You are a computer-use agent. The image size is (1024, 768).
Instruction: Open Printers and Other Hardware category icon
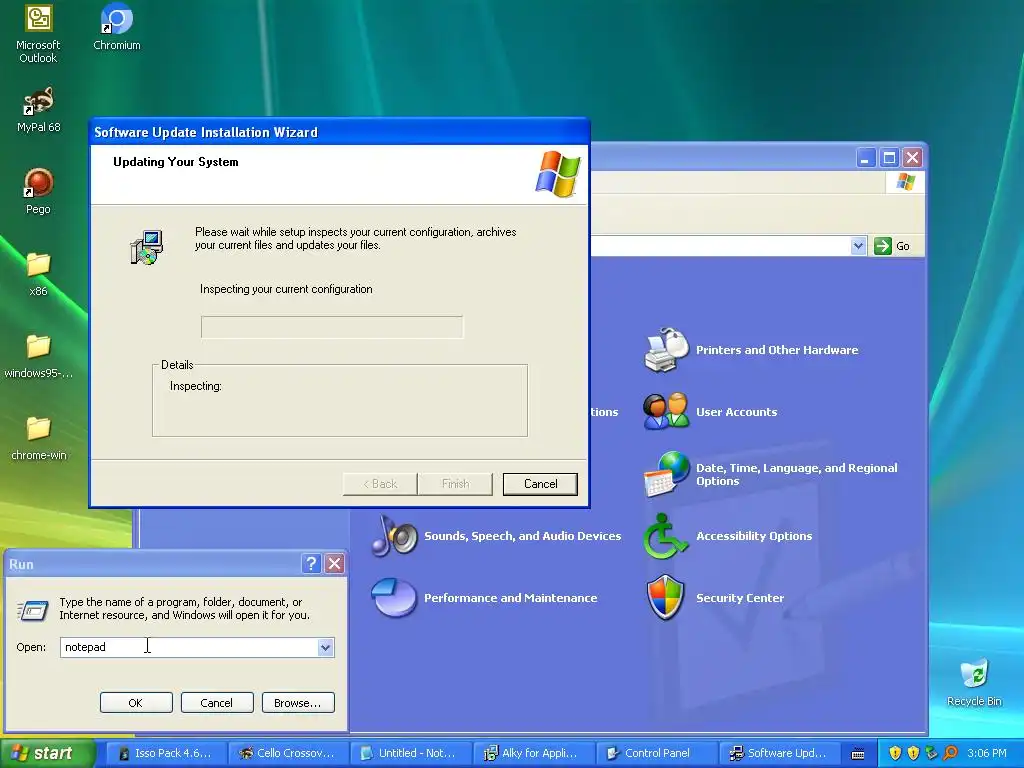665,350
